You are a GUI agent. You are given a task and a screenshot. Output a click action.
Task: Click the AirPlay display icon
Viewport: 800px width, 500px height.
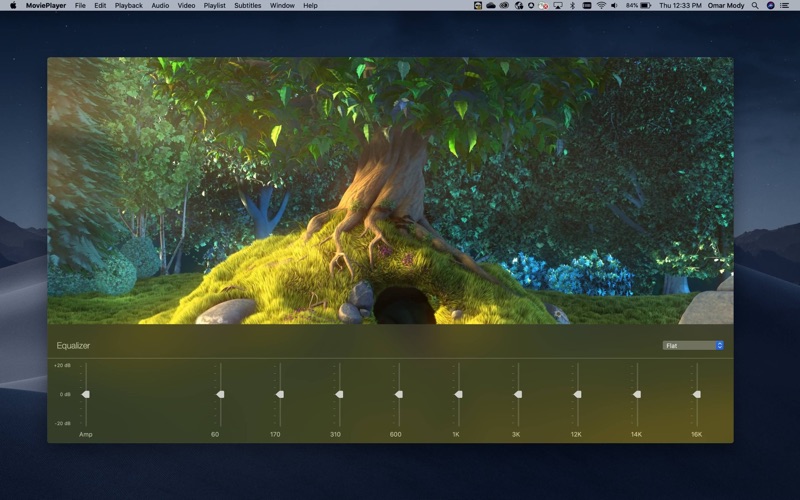pos(558,6)
